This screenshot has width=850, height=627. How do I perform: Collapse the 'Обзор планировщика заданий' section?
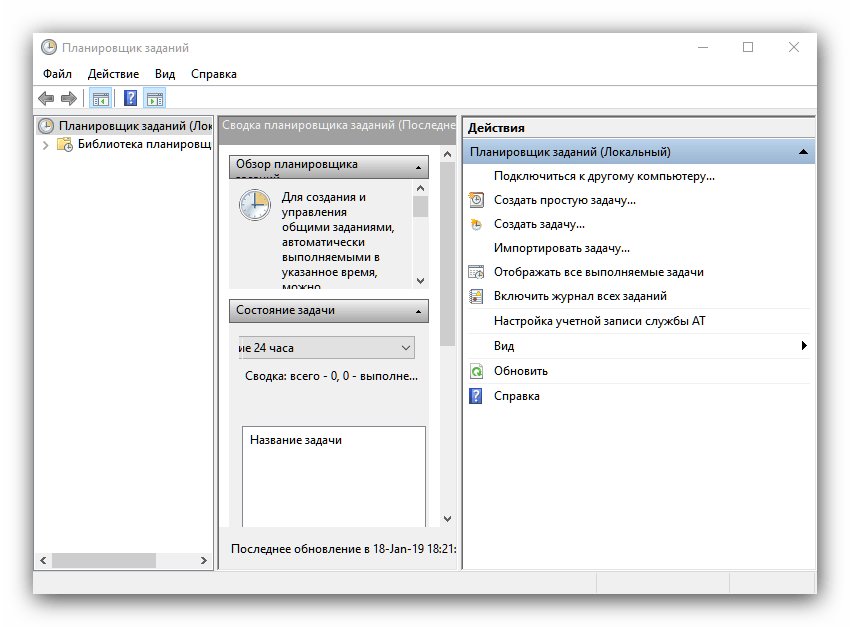(x=420, y=168)
